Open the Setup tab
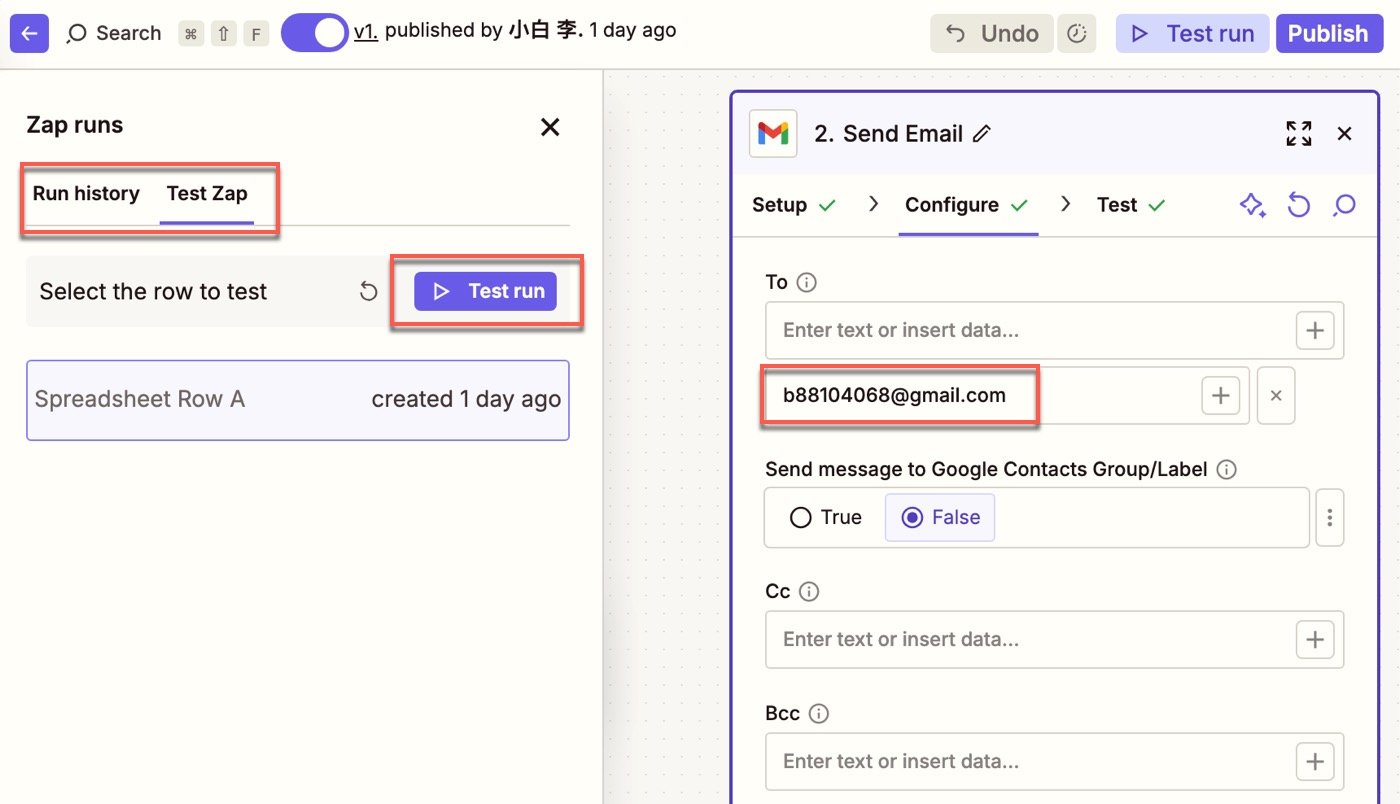 pyautogui.click(x=794, y=205)
